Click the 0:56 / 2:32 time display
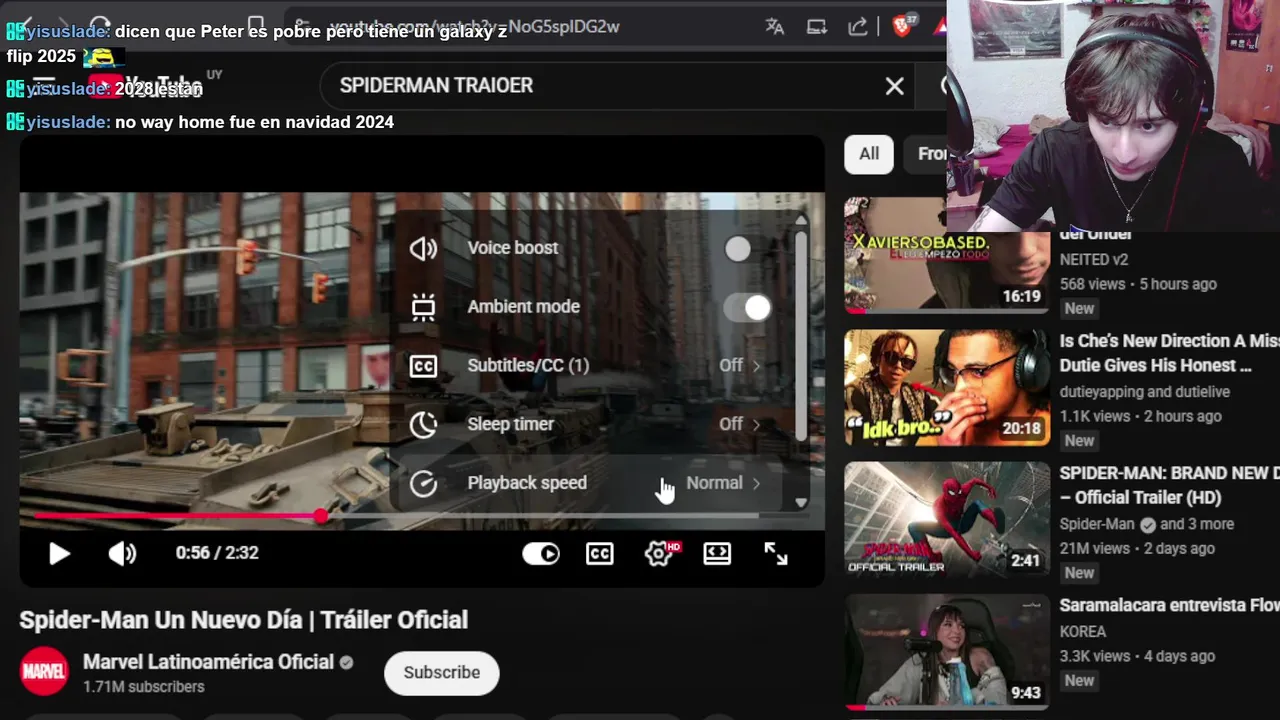 217,553
